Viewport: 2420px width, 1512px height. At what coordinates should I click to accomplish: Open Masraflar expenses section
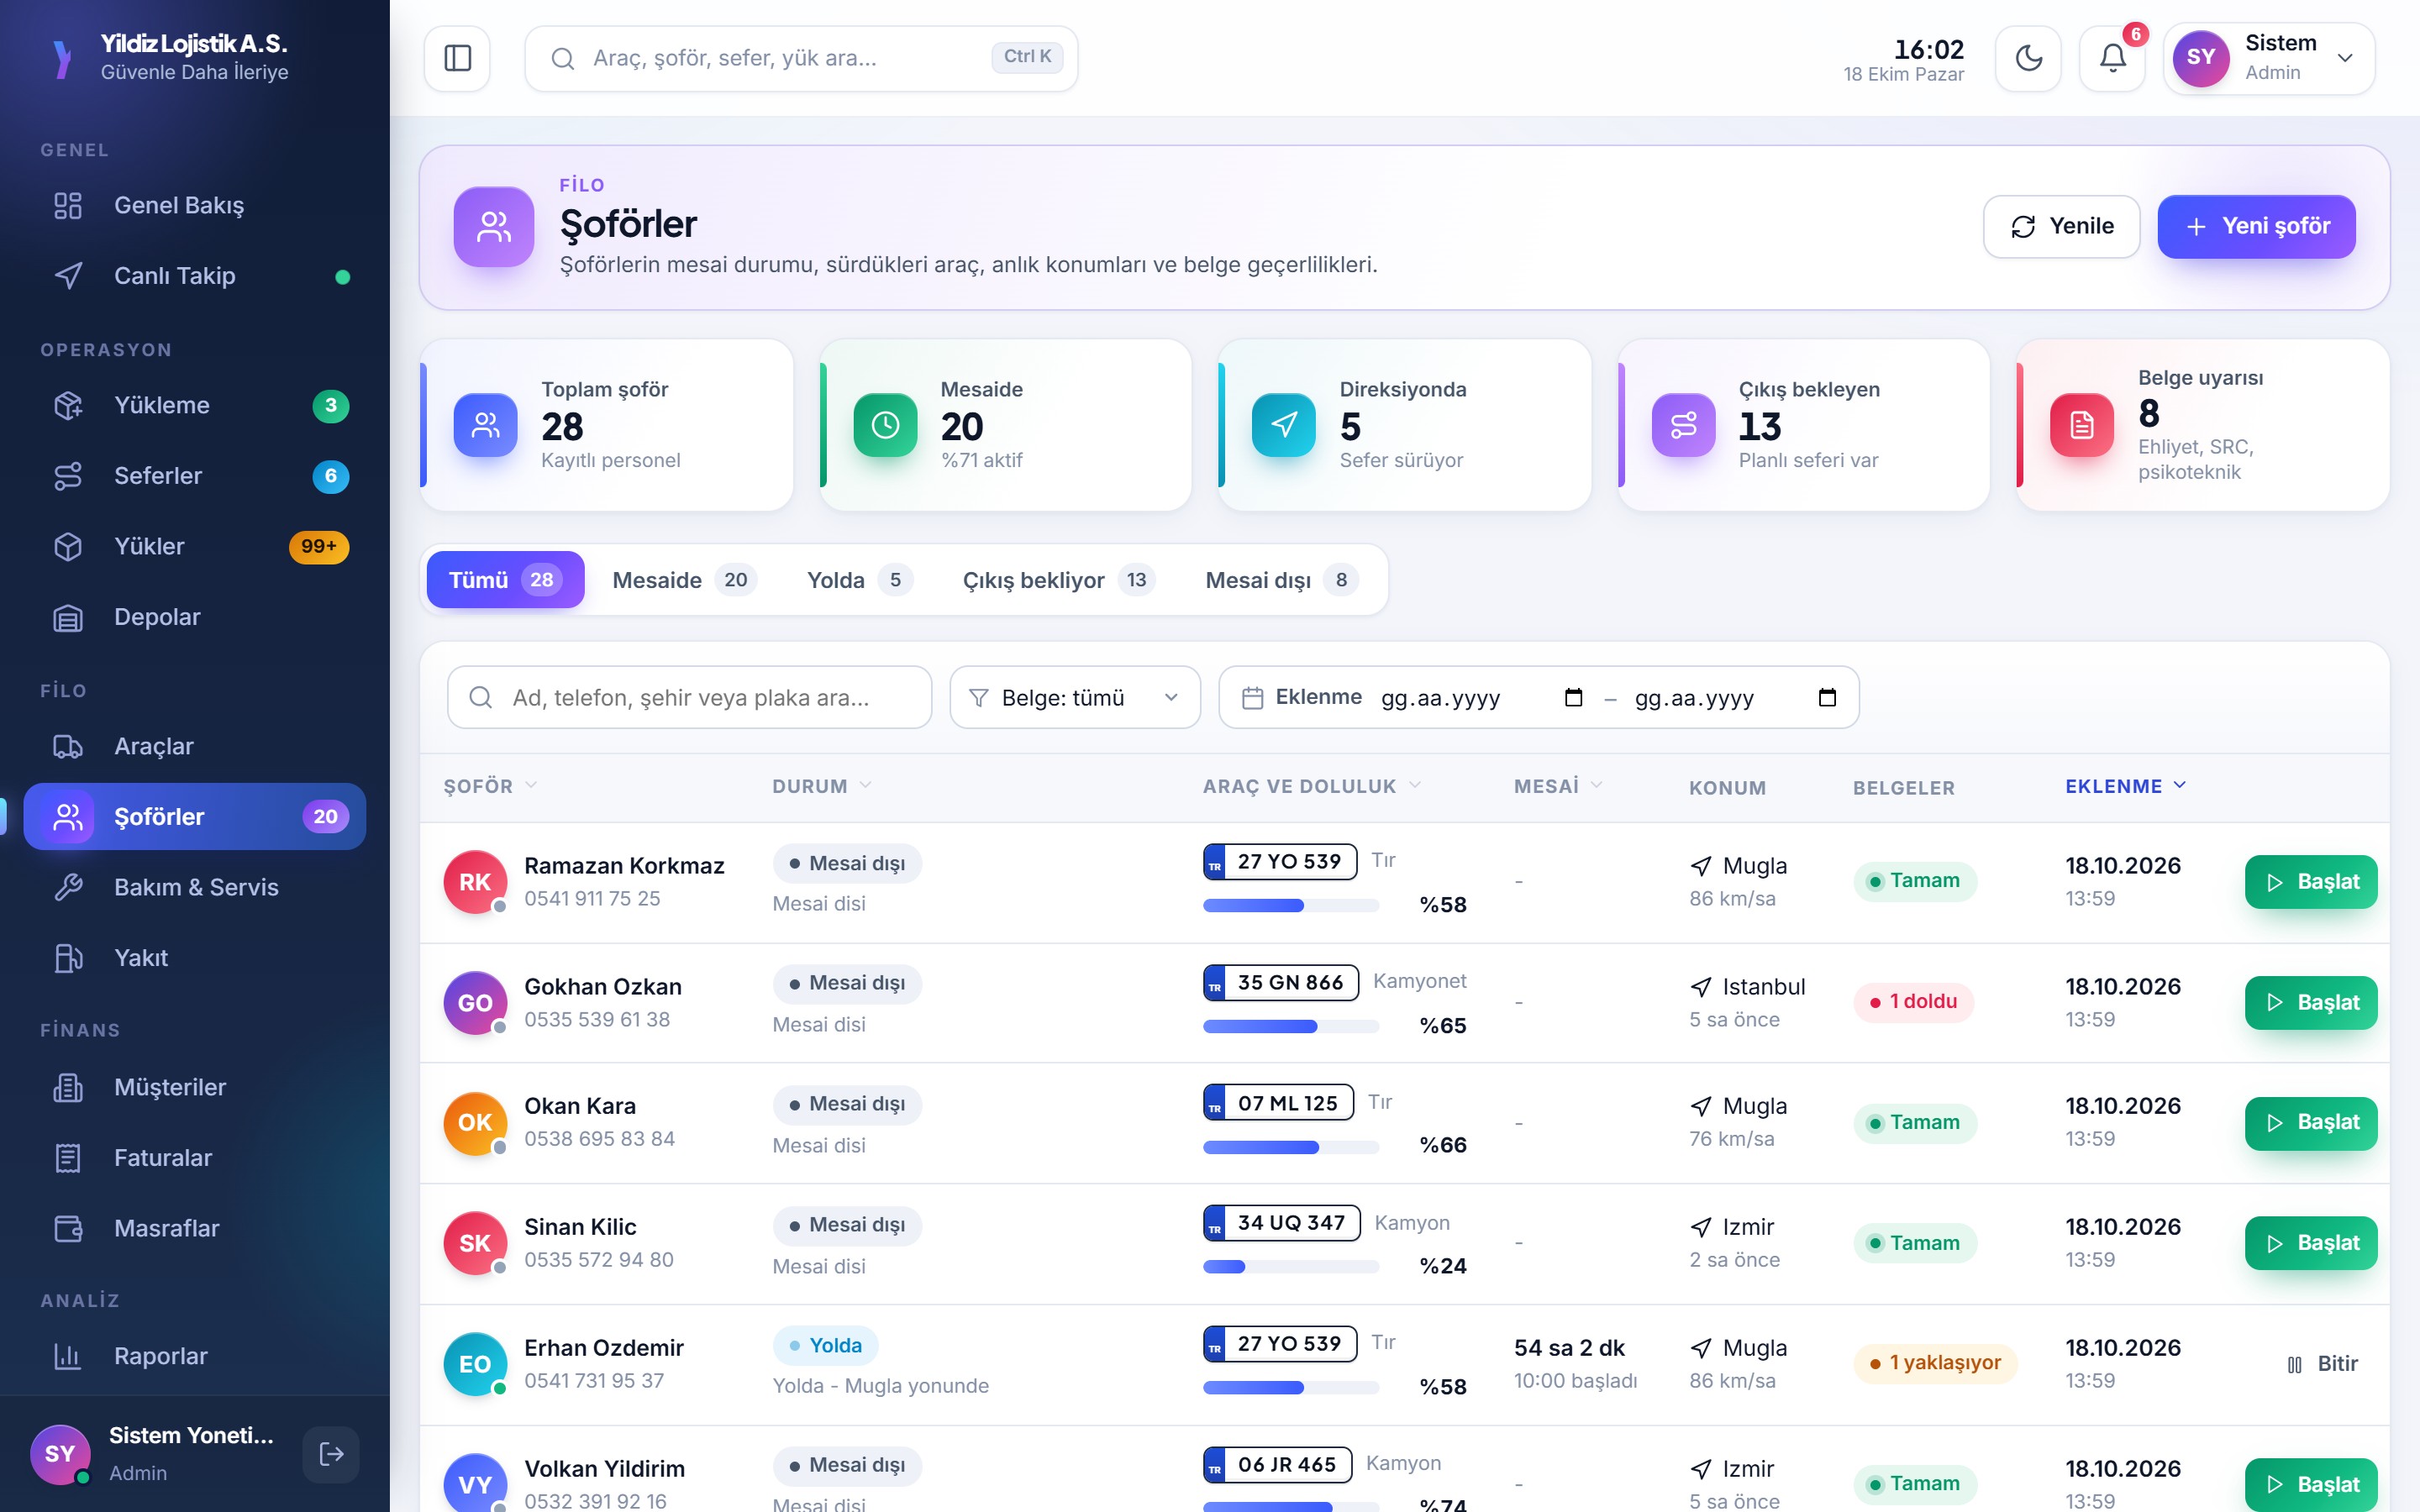195,1228
